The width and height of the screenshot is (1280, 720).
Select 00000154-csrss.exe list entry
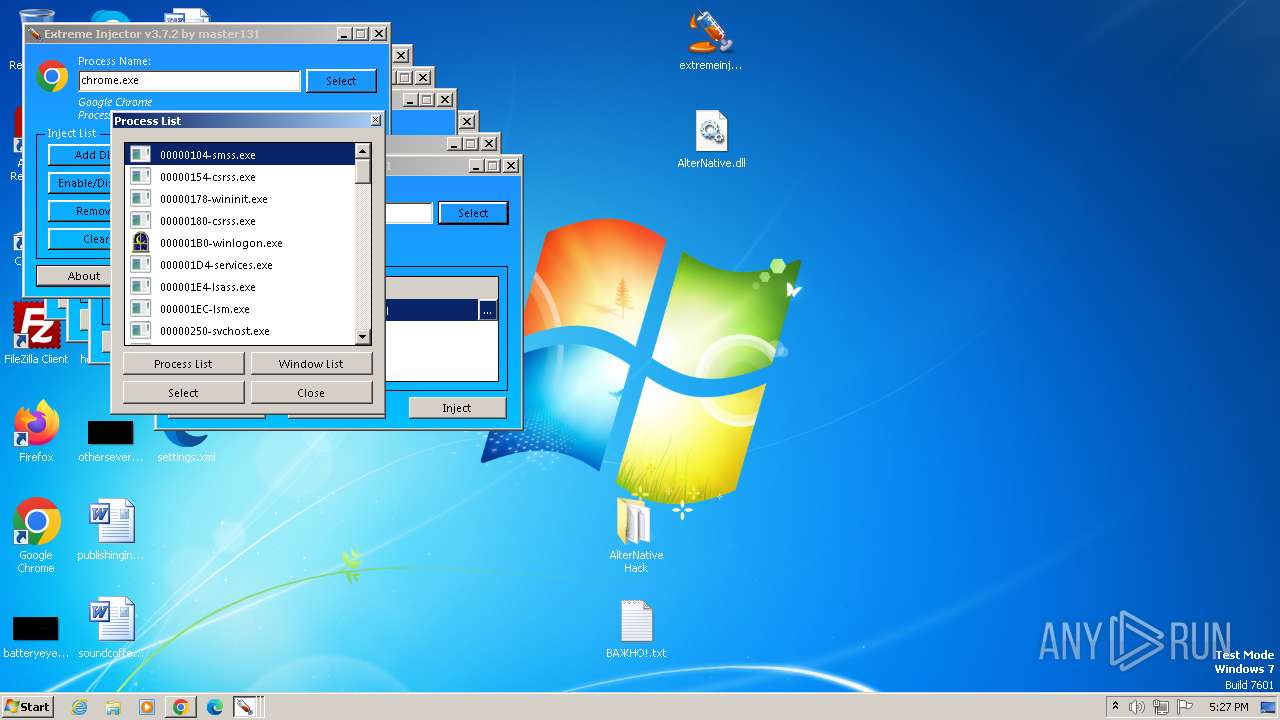point(240,177)
